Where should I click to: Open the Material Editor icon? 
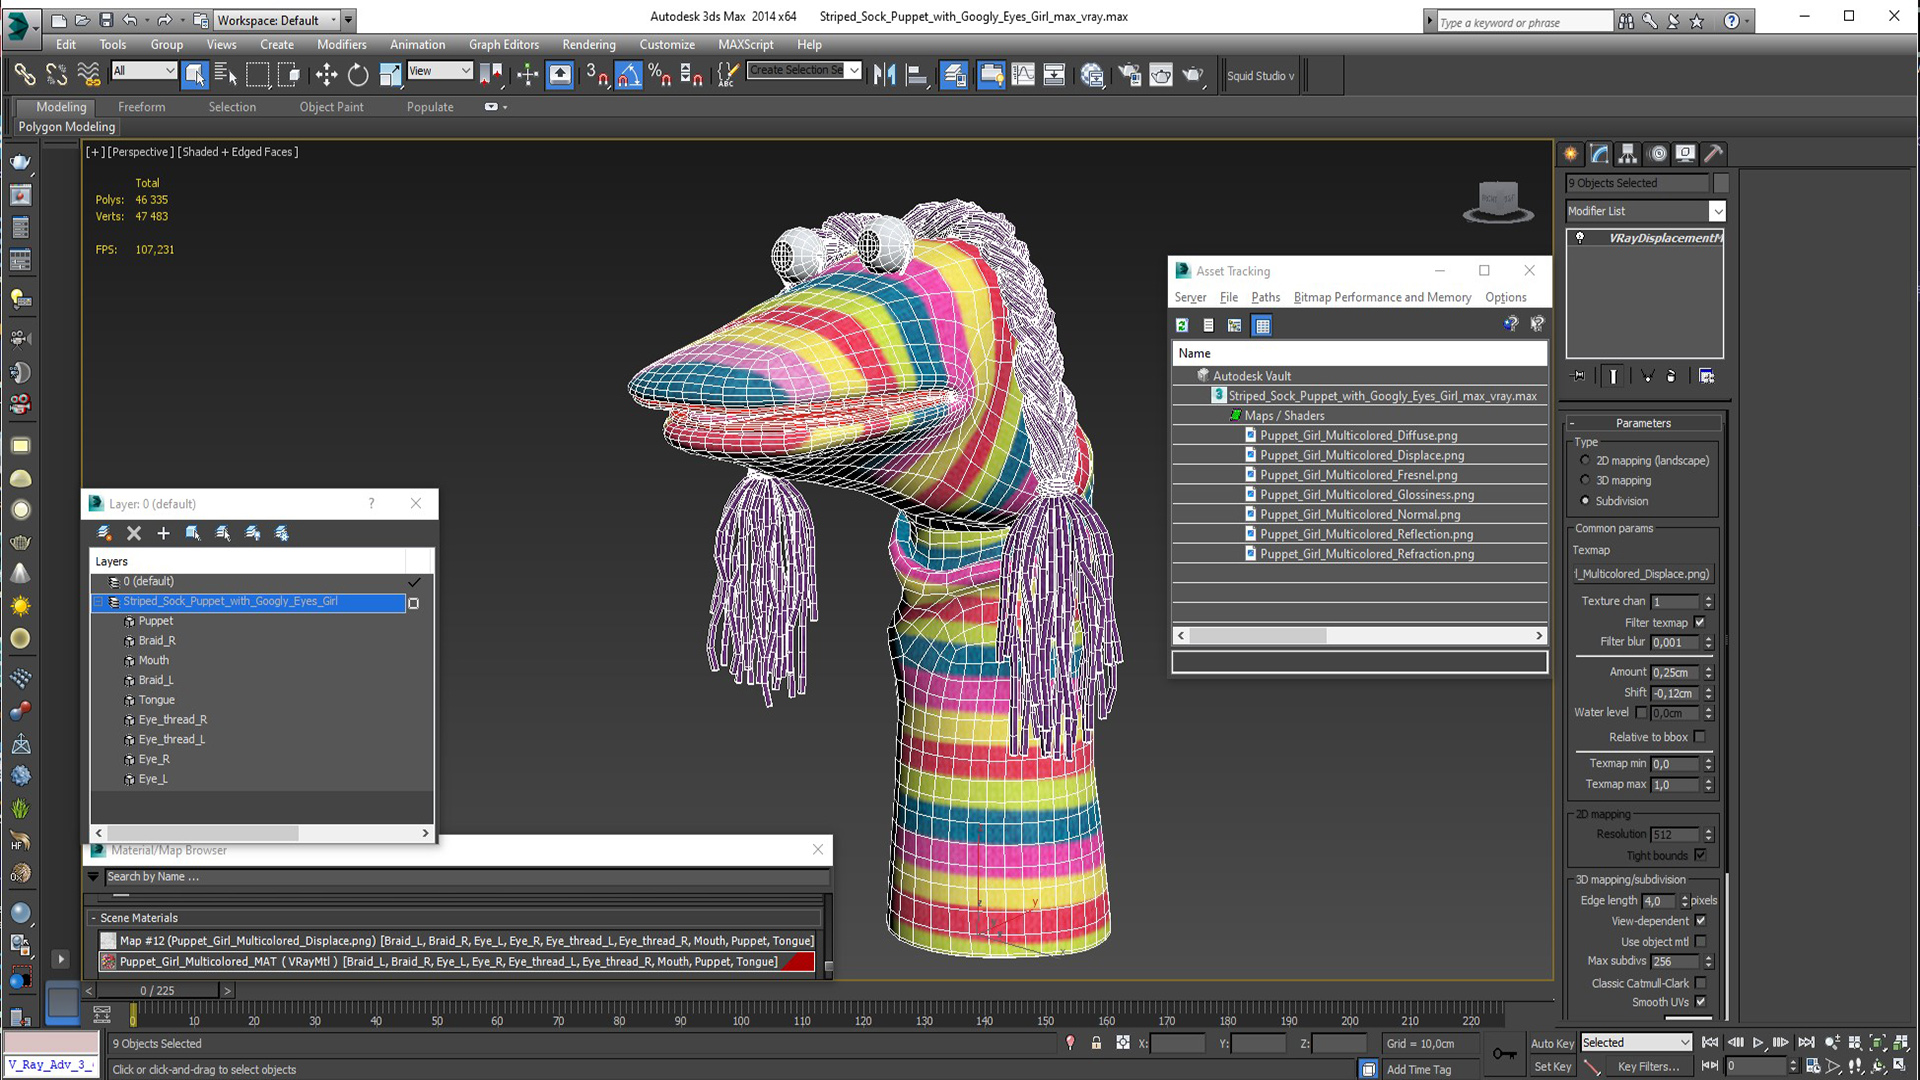(x=1092, y=75)
